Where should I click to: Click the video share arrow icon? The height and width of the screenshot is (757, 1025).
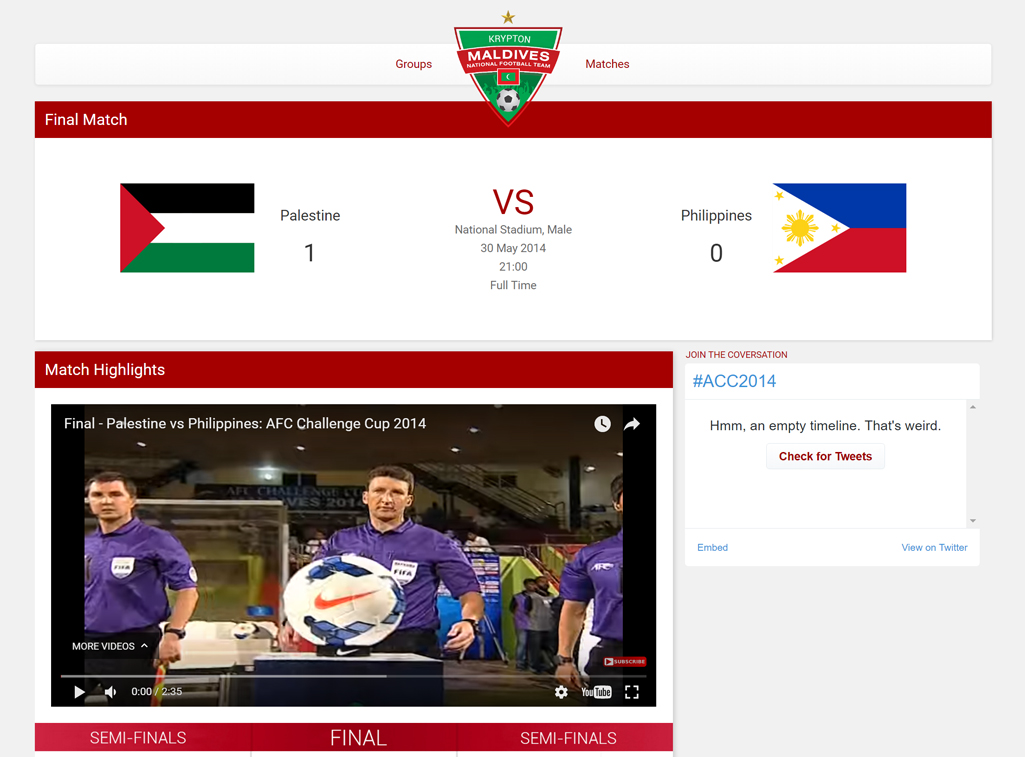click(x=632, y=424)
